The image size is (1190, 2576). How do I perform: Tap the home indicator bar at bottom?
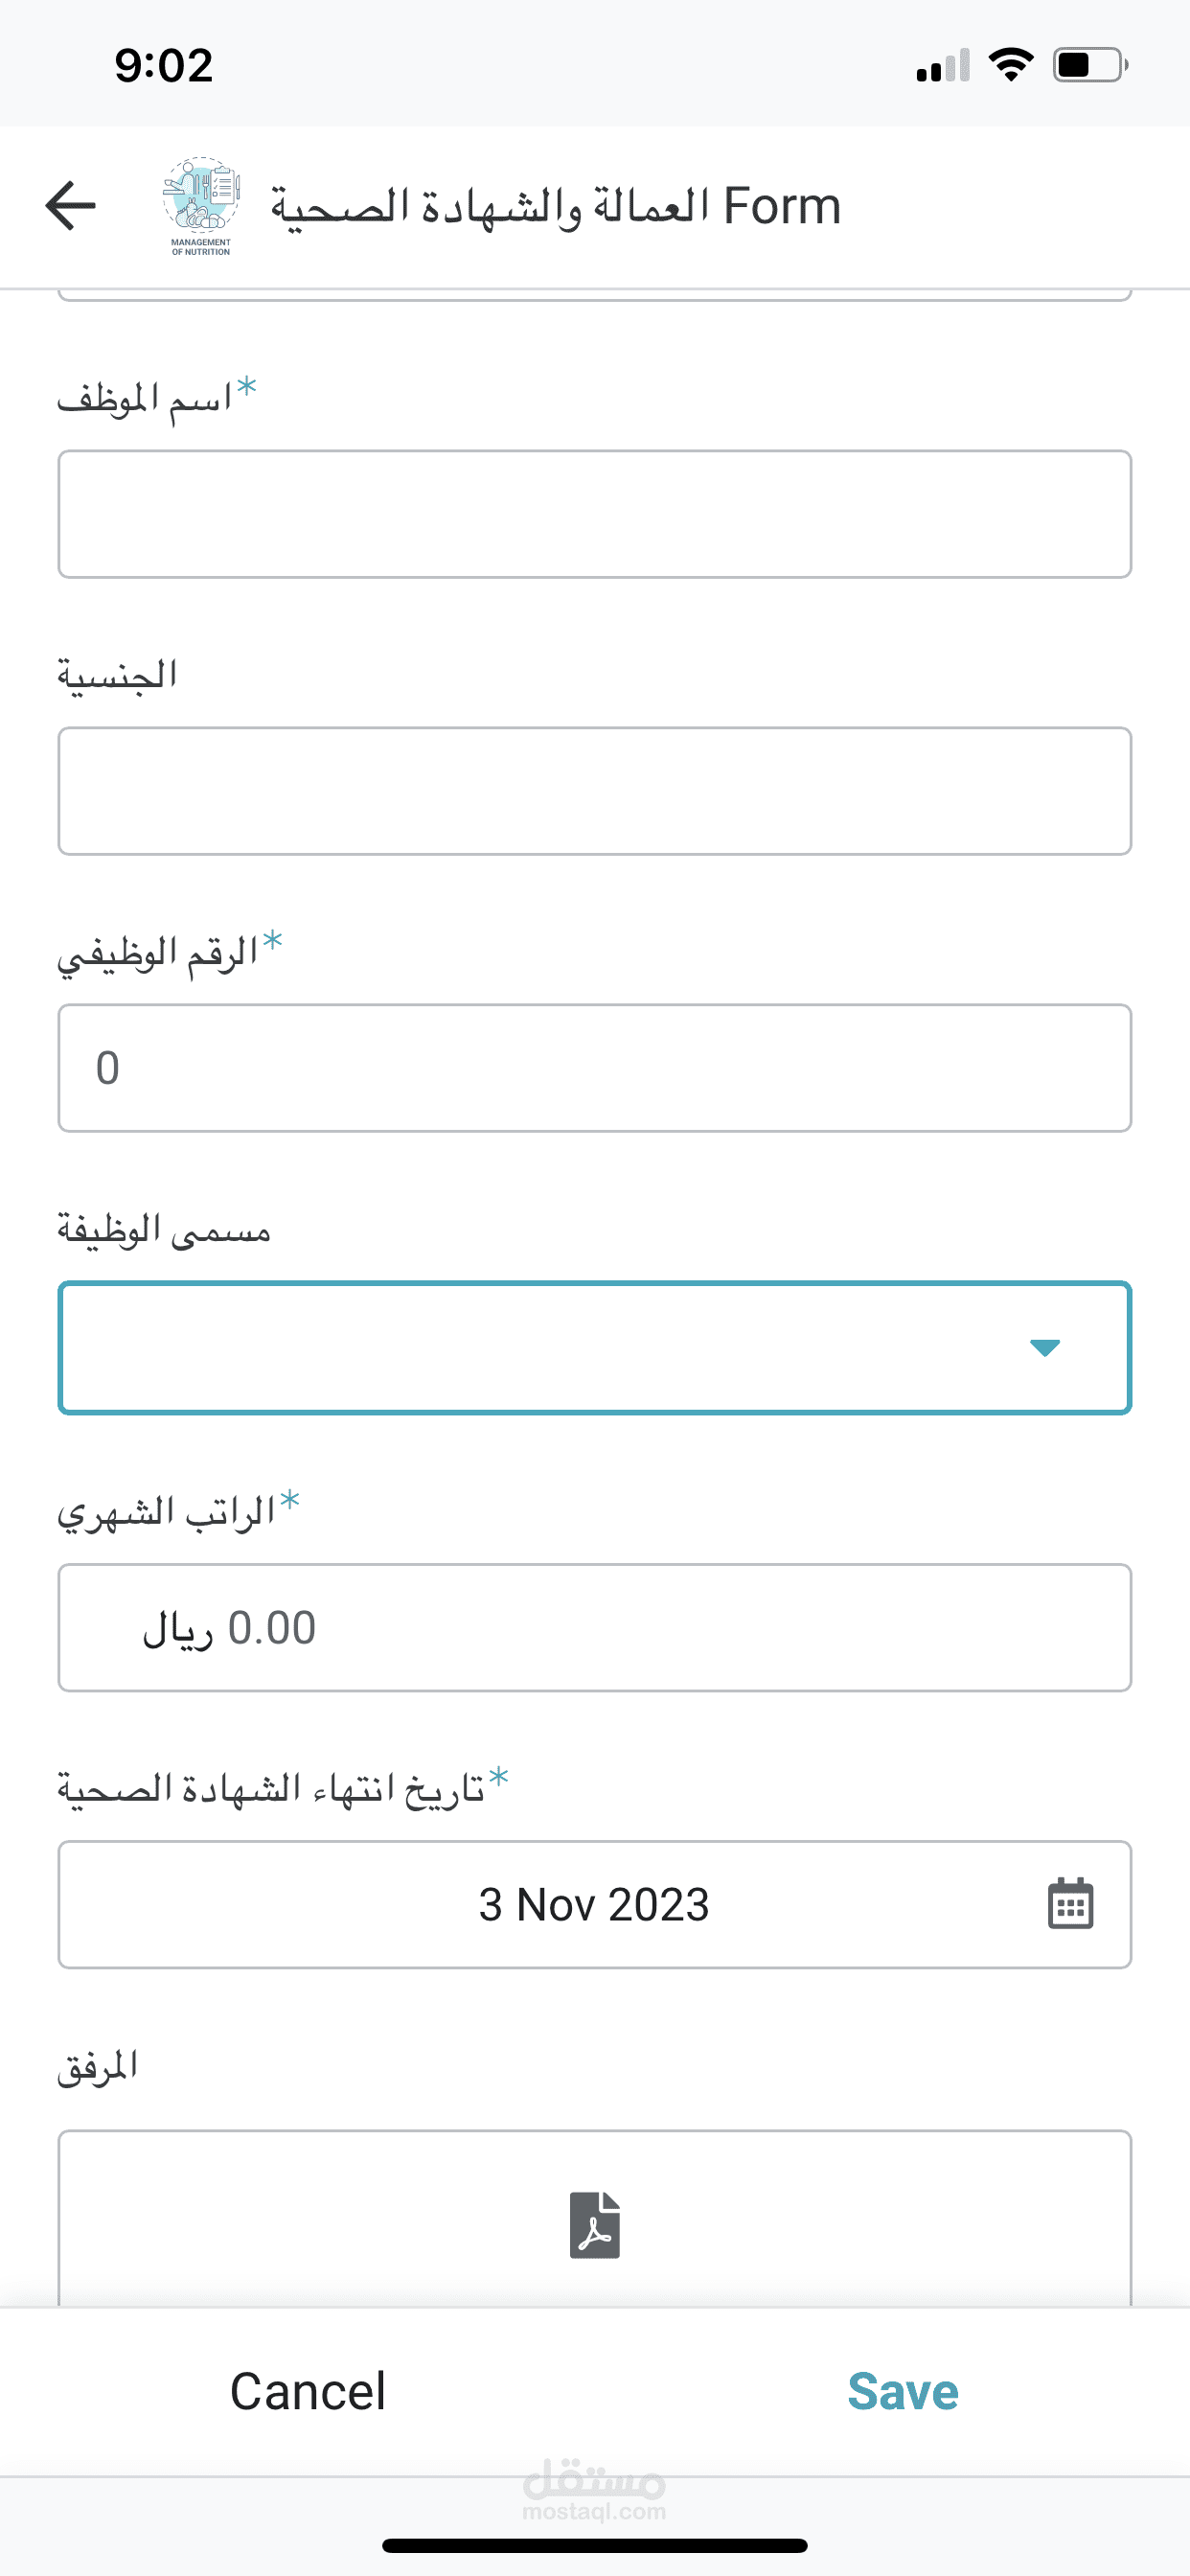[x=594, y=2545]
